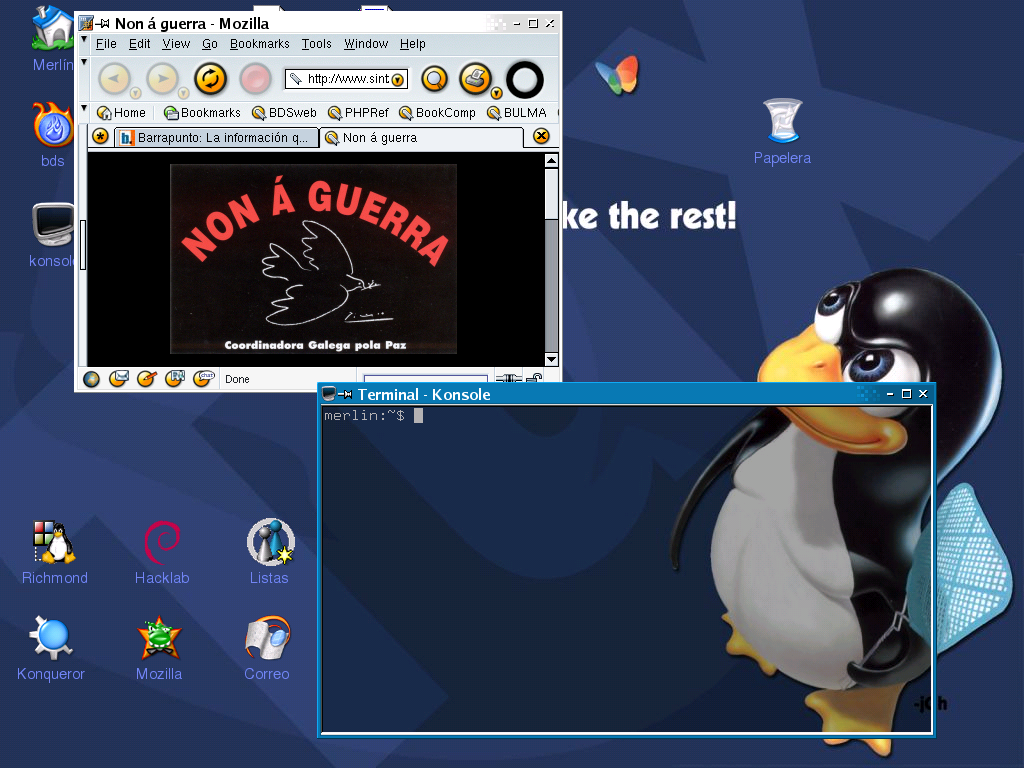Open the View menu
Viewport: 1024px width, 768px height.
point(176,44)
